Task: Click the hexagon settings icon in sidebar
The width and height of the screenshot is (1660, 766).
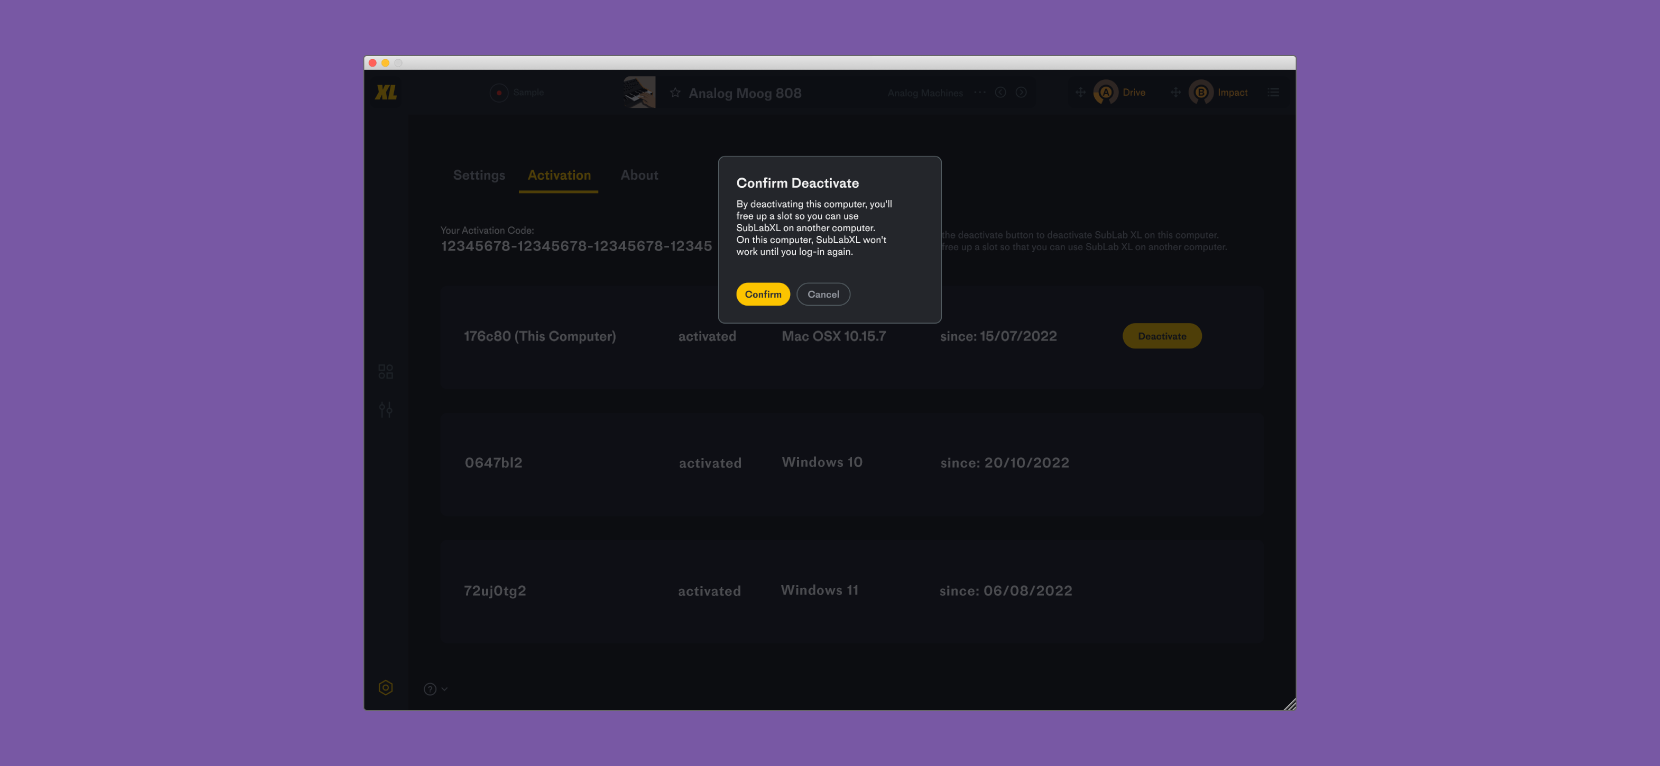Action: (386, 687)
